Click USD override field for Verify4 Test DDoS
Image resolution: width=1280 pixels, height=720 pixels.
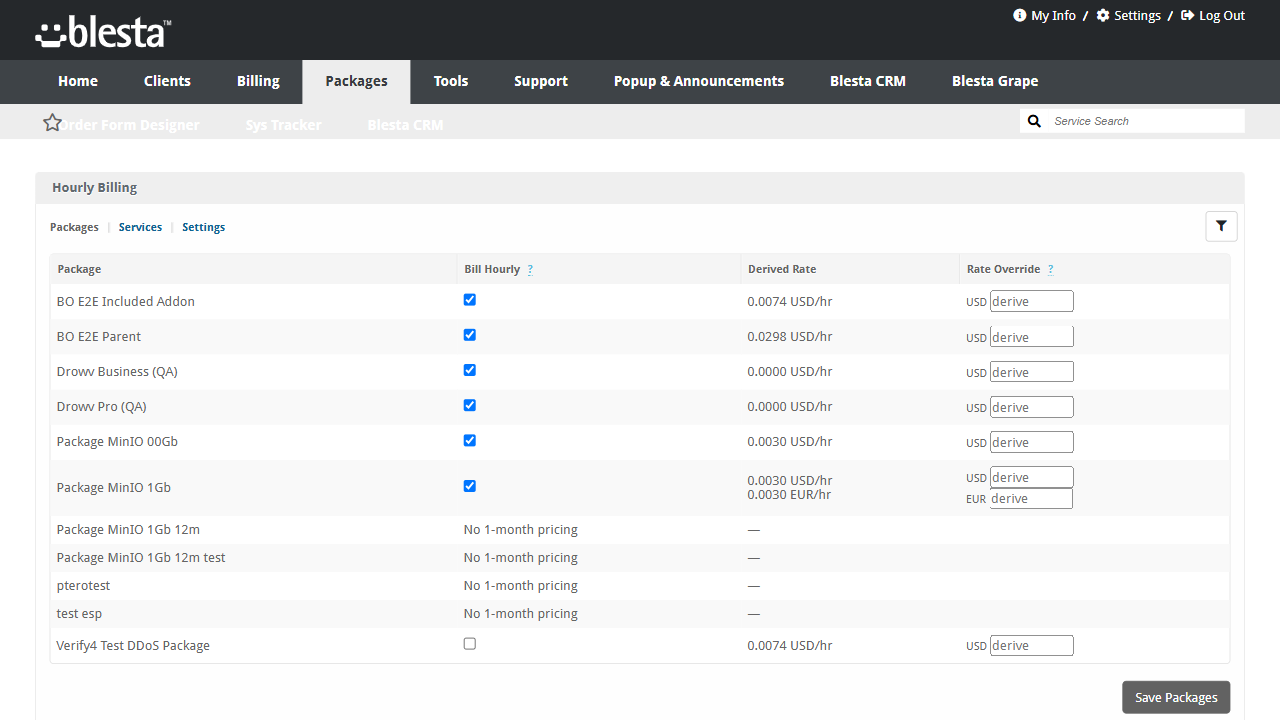tap(1031, 645)
